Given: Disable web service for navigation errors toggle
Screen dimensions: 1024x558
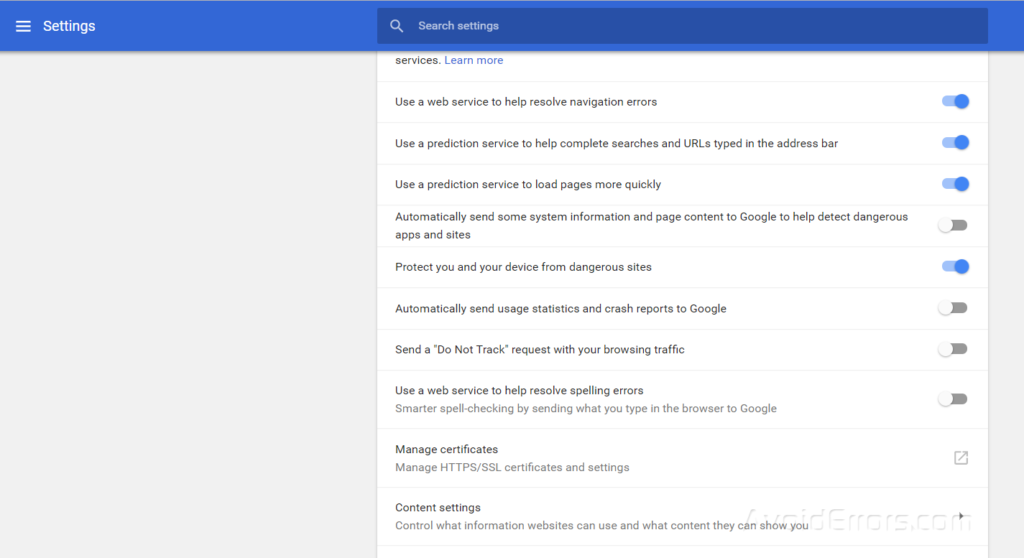Looking at the screenshot, I should click(x=954, y=101).
